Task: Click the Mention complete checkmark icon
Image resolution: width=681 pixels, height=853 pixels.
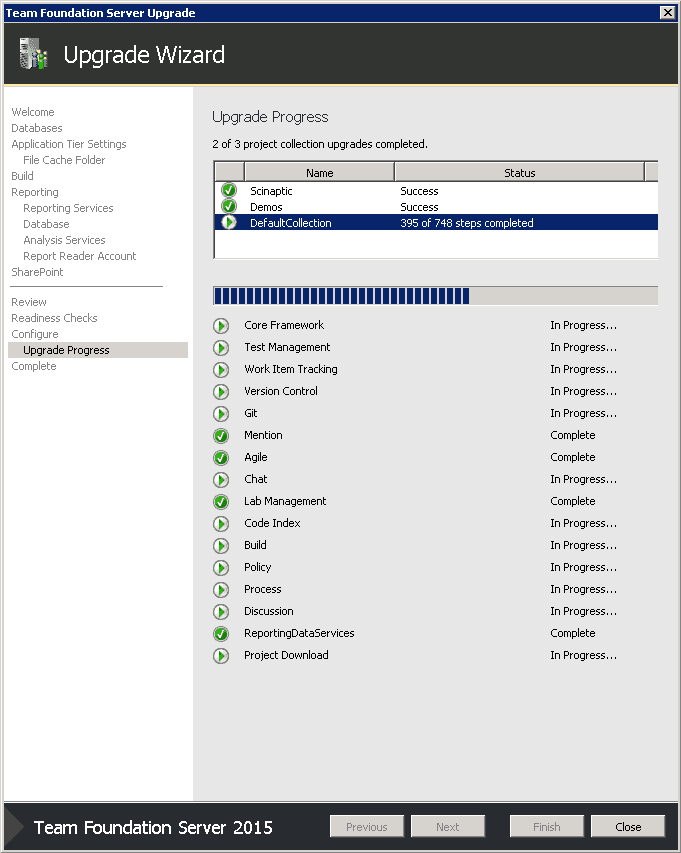Action: 221,436
